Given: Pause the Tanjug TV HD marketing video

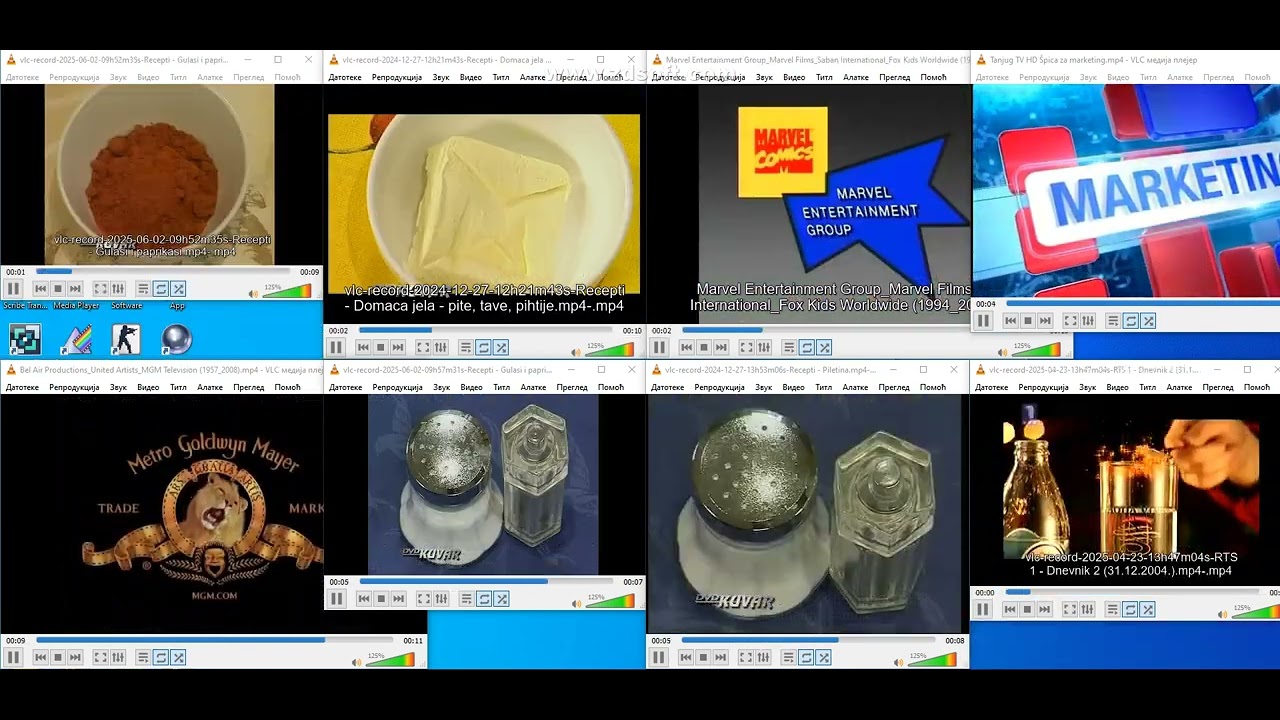Looking at the screenshot, I should point(983,321).
